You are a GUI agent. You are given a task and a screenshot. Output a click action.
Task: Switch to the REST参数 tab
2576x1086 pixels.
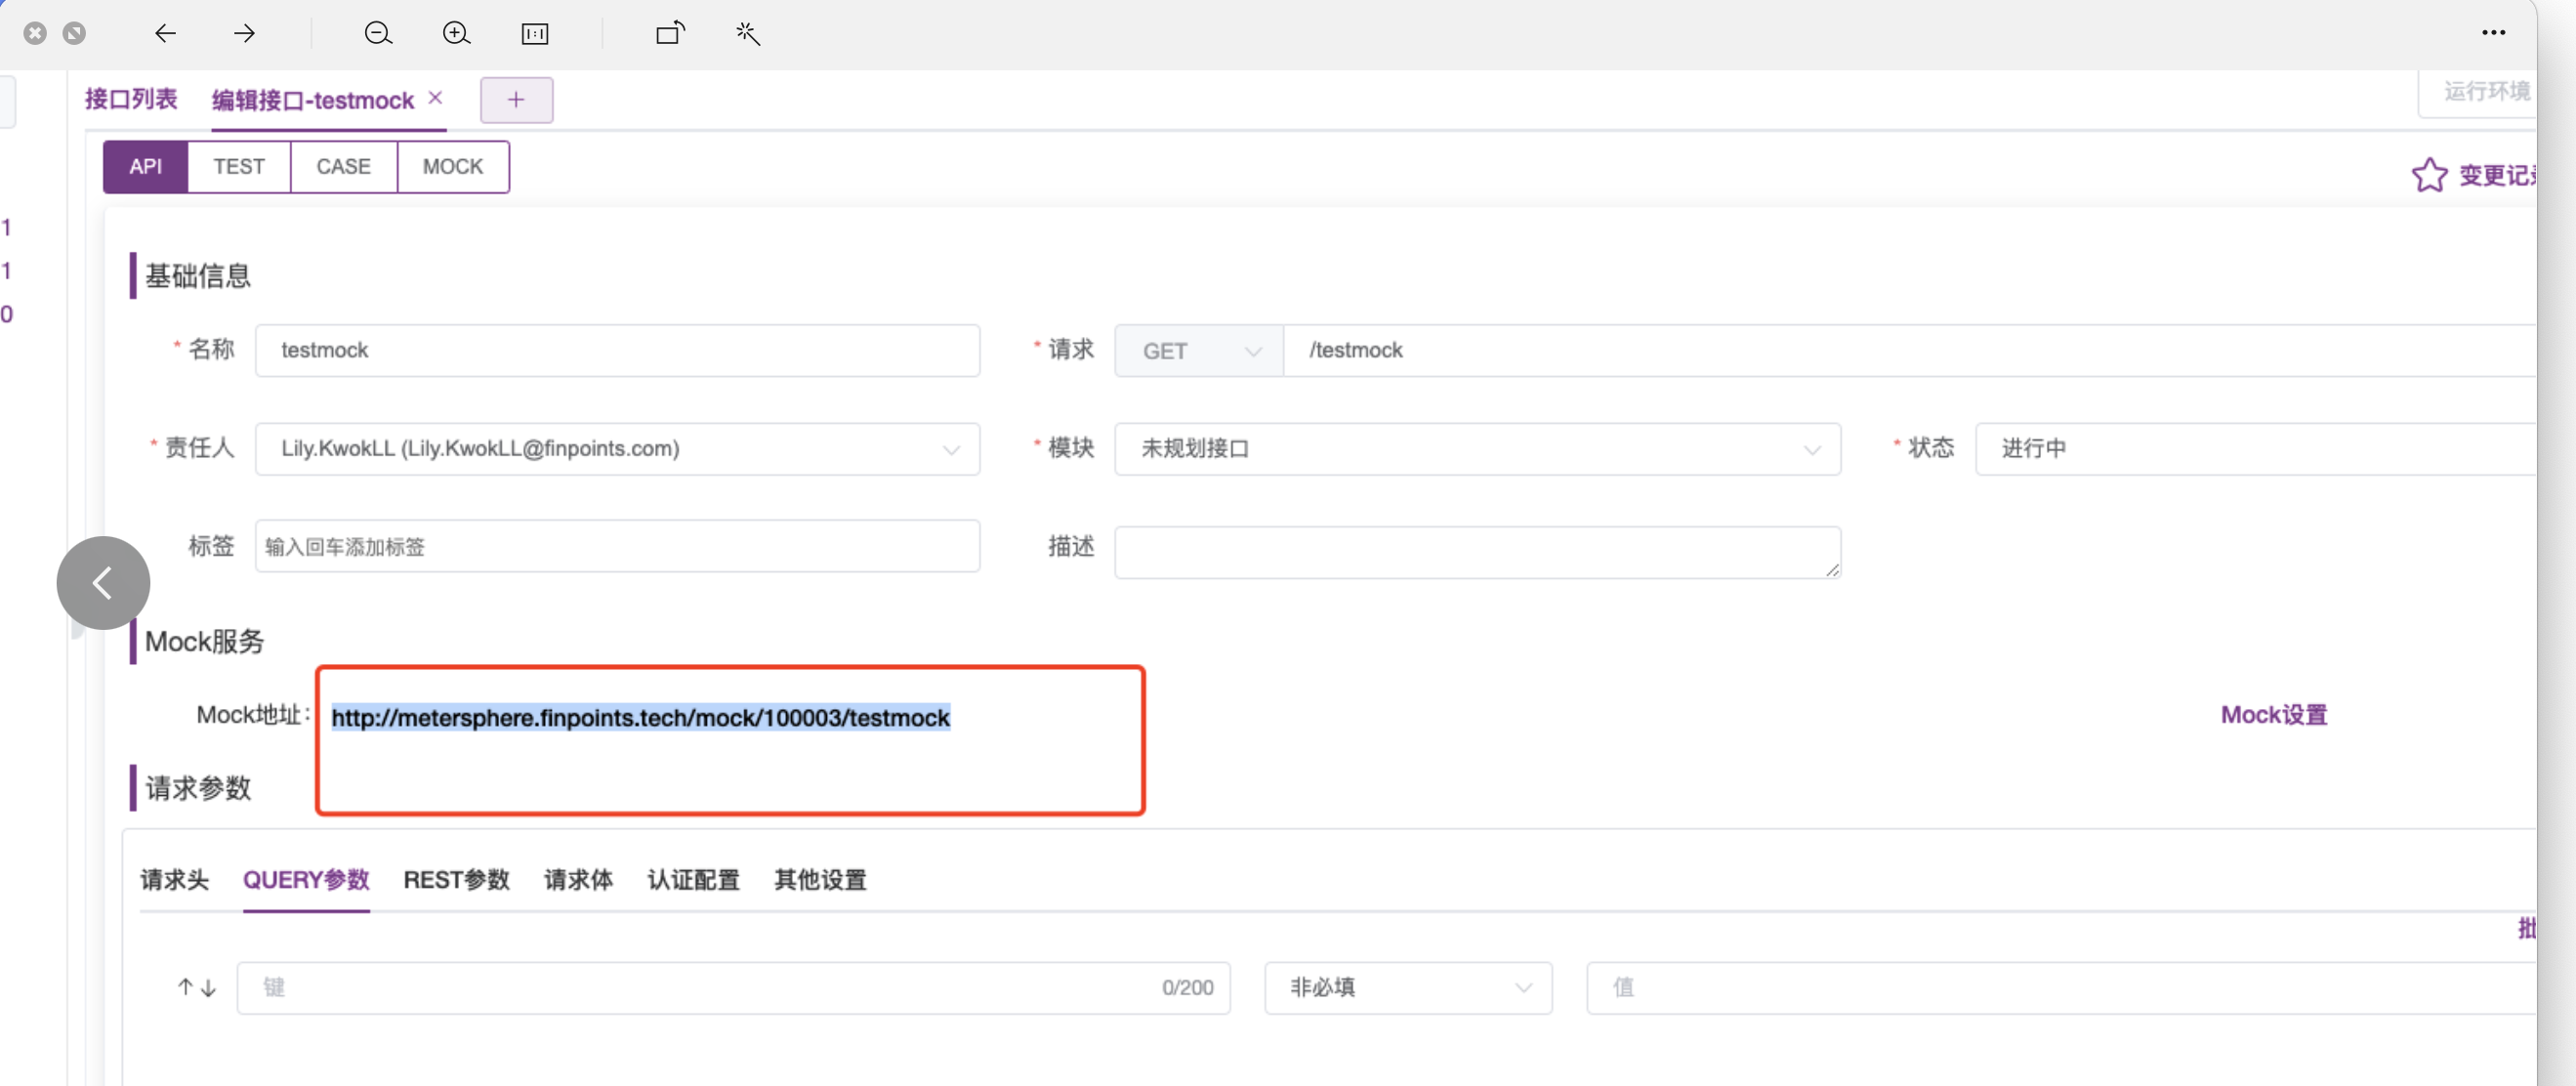coord(457,881)
